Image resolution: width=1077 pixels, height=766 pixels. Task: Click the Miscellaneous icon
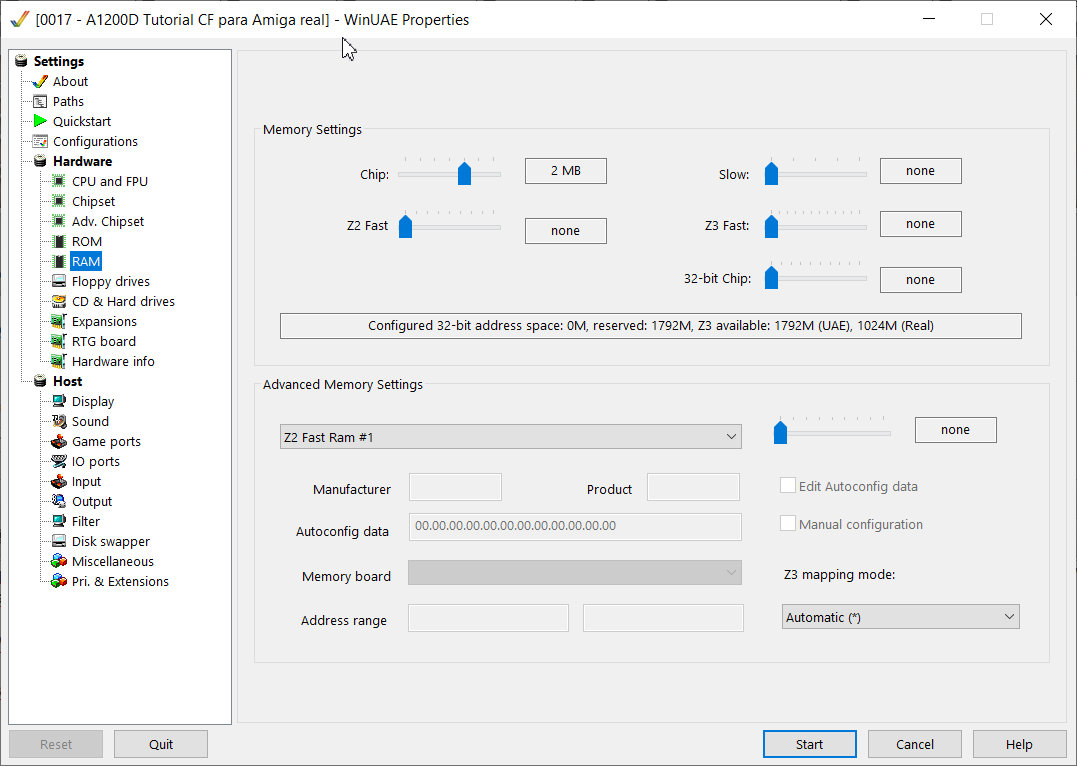tap(59, 561)
